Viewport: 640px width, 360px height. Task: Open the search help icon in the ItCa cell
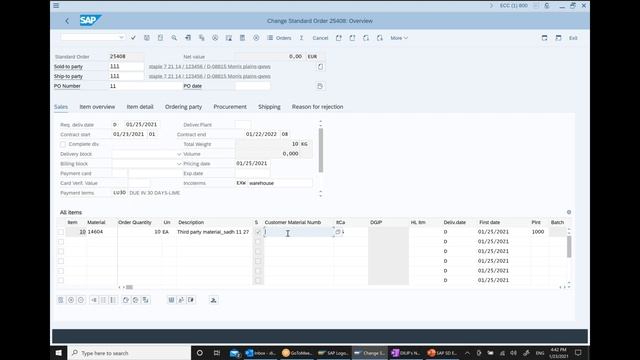pyautogui.click(x=338, y=232)
